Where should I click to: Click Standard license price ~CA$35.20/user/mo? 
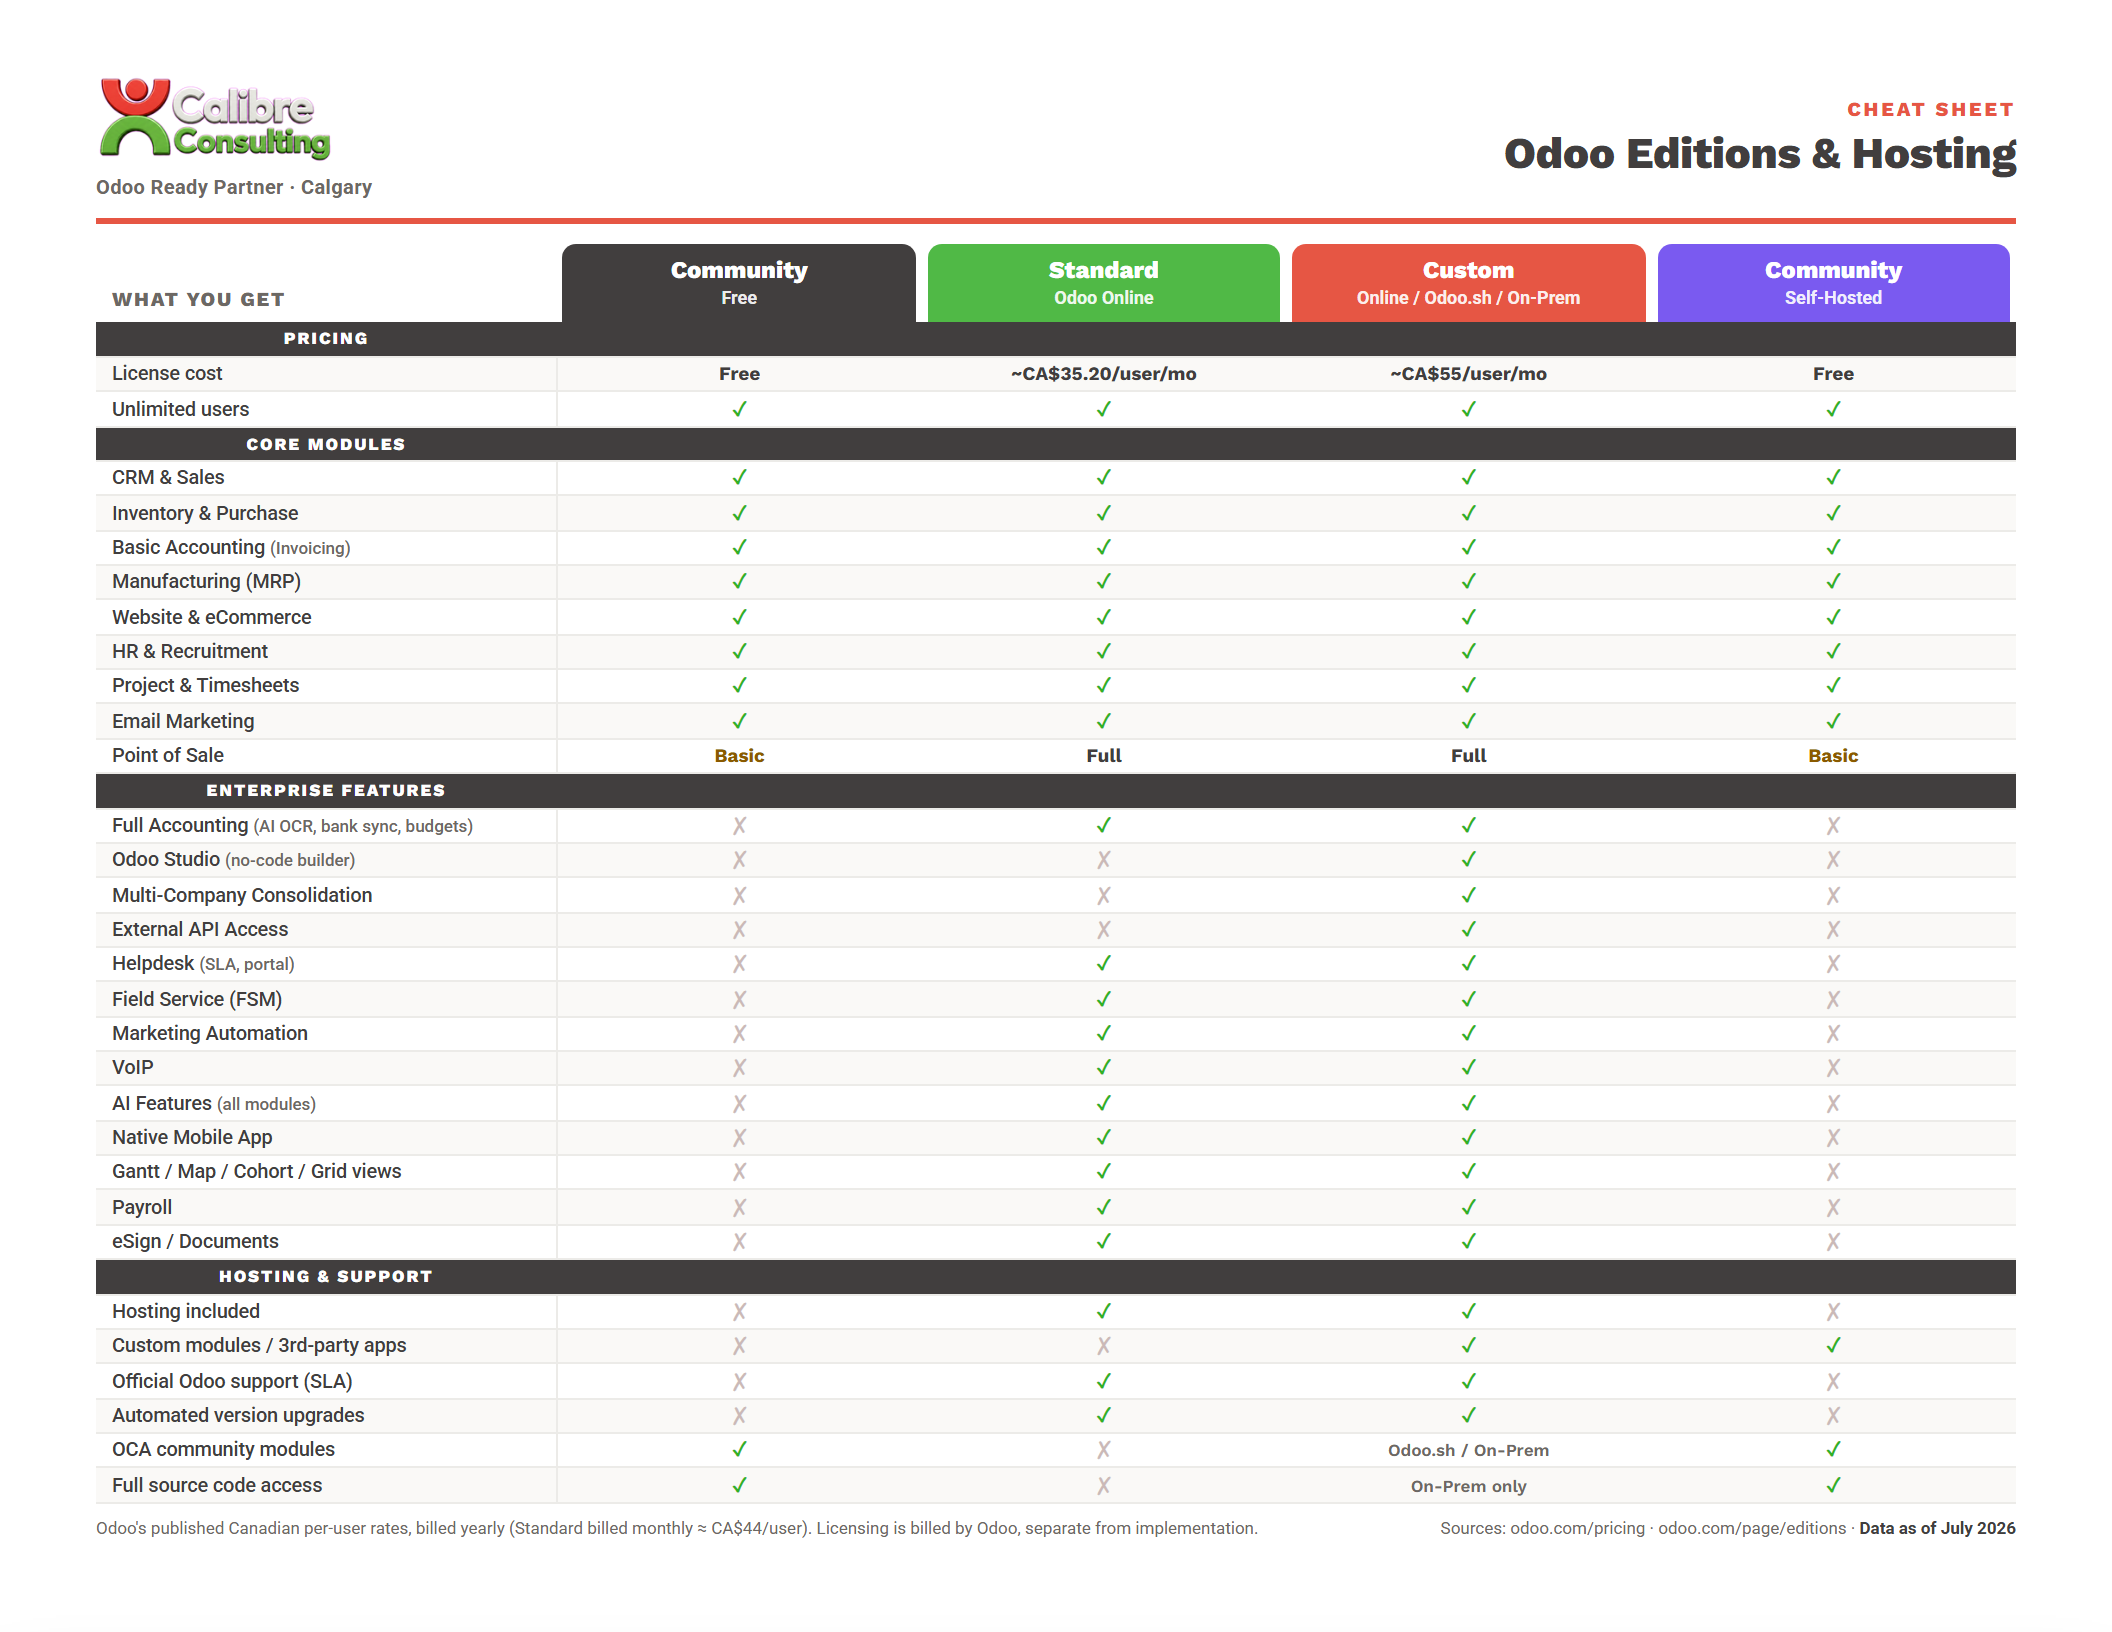(1103, 374)
